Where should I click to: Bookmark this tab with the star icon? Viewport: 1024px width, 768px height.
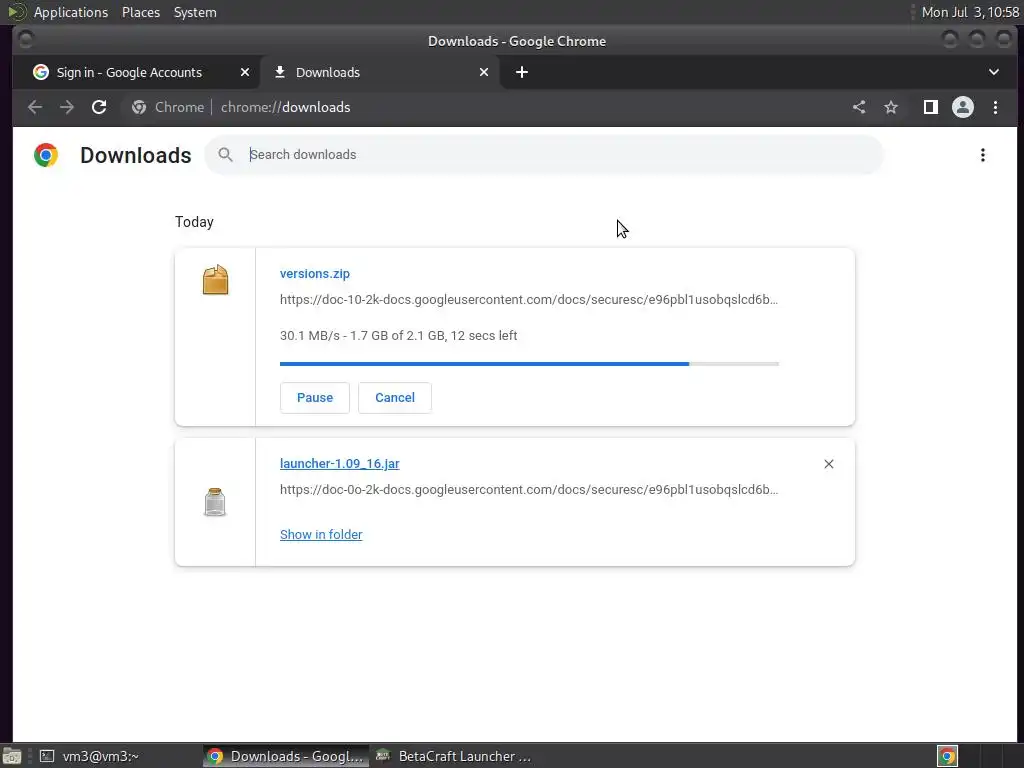(x=891, y=107)
